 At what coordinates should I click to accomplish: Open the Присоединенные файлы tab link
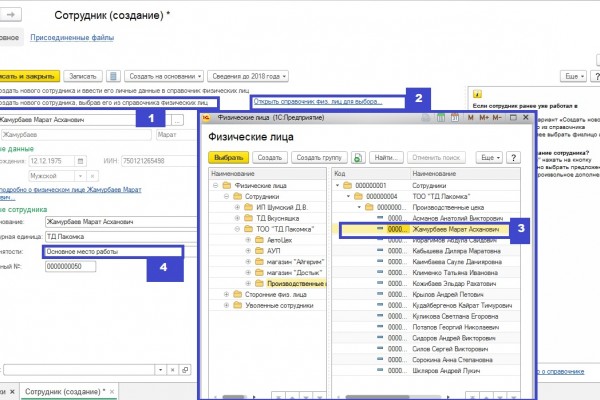tap(72, 38)
